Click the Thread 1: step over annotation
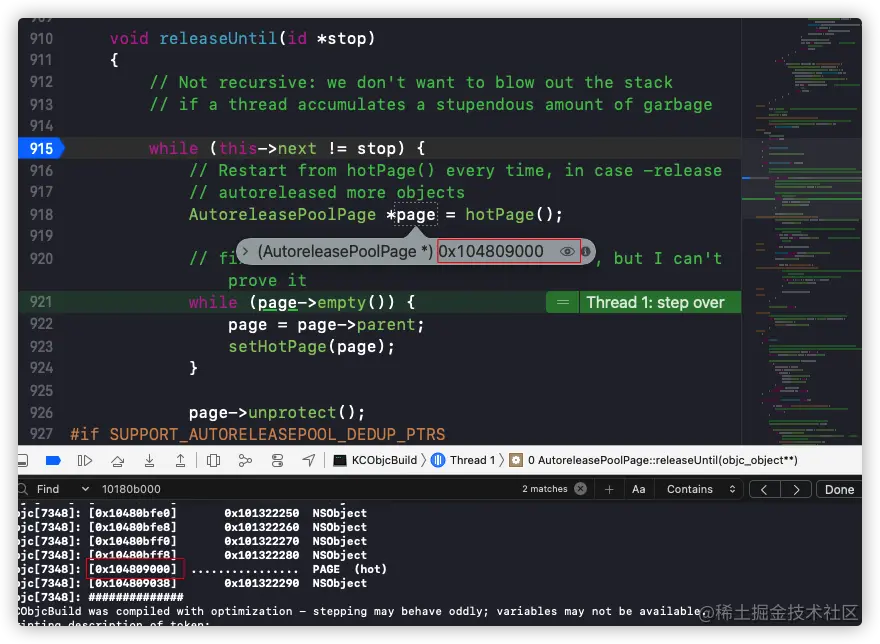880x644 pixels. (x=656, y=303)
